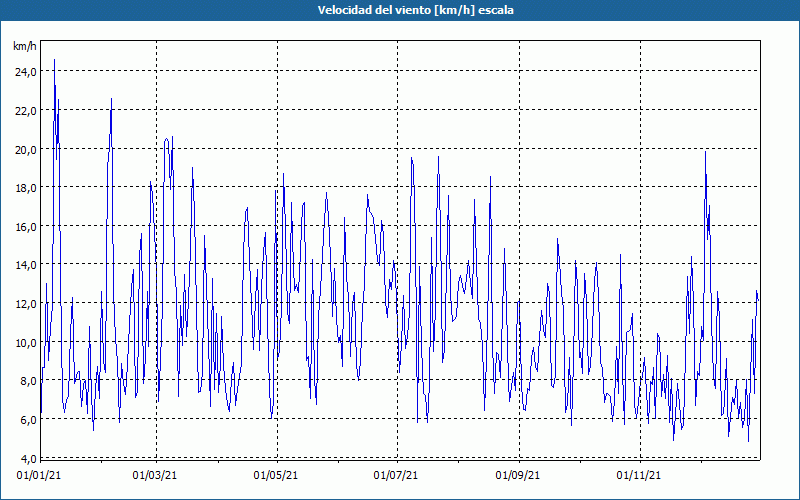Click the 20,0 y-axis value

click(26, 149)
